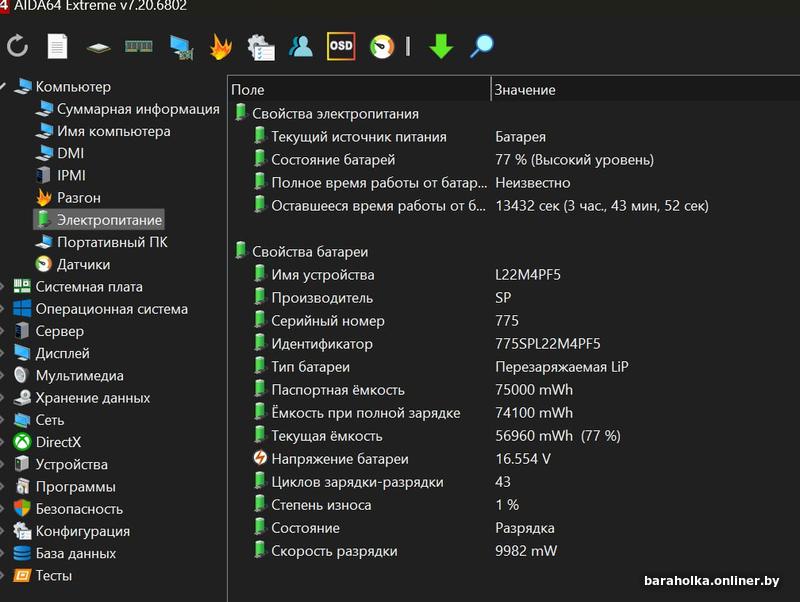Select the Тесты category
The image size is (800, 602).
tap(43, 575)
